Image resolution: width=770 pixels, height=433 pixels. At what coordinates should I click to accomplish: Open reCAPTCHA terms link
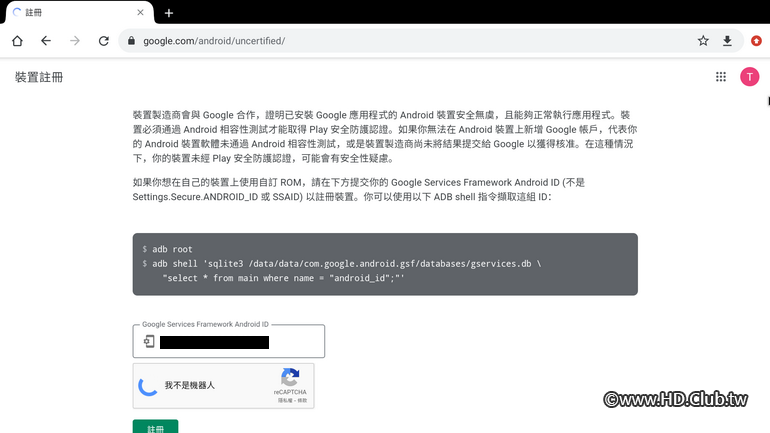tap(302, 401)
